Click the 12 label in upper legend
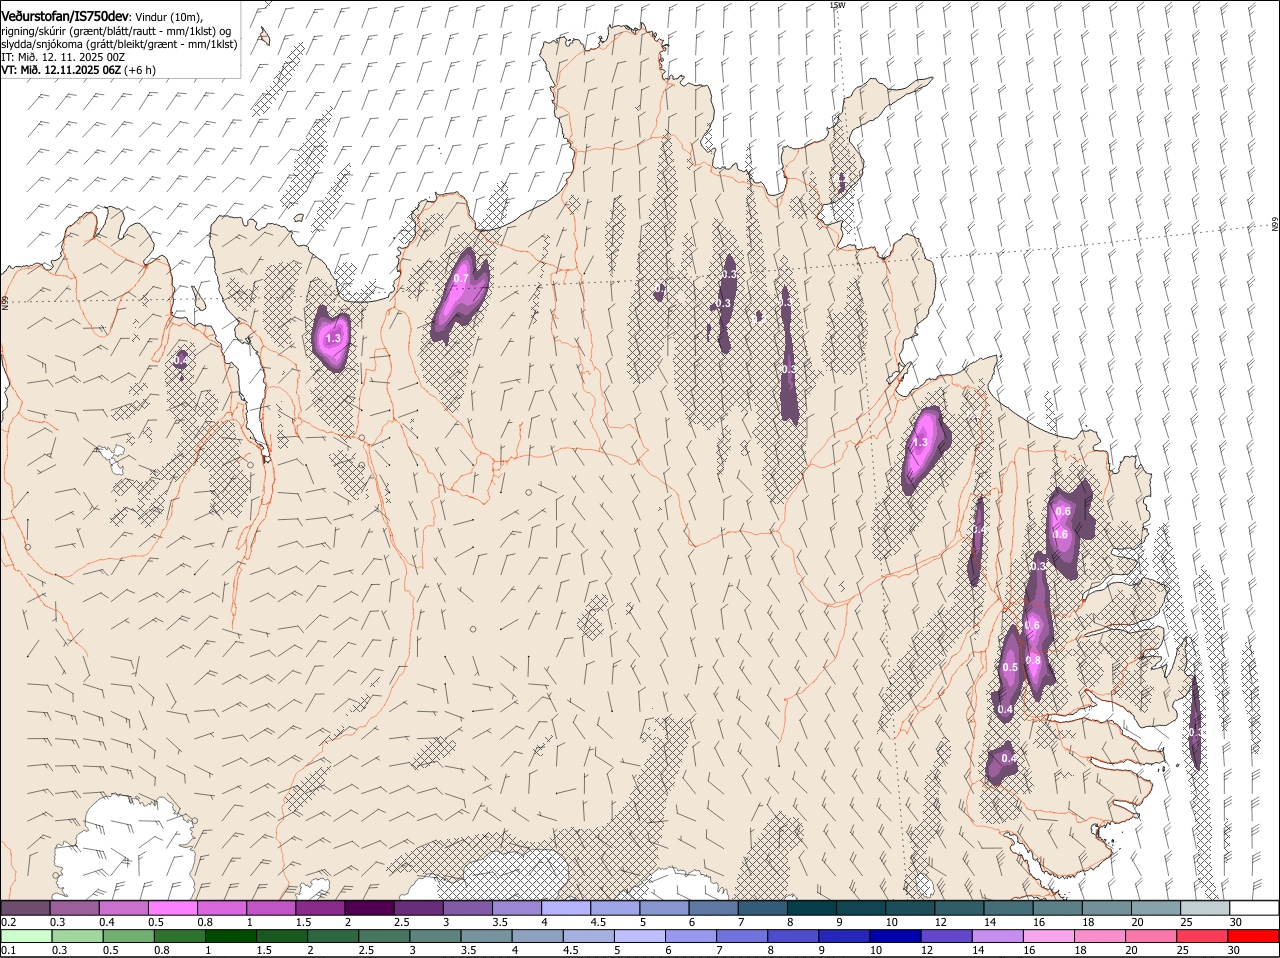 click(939, 922)
